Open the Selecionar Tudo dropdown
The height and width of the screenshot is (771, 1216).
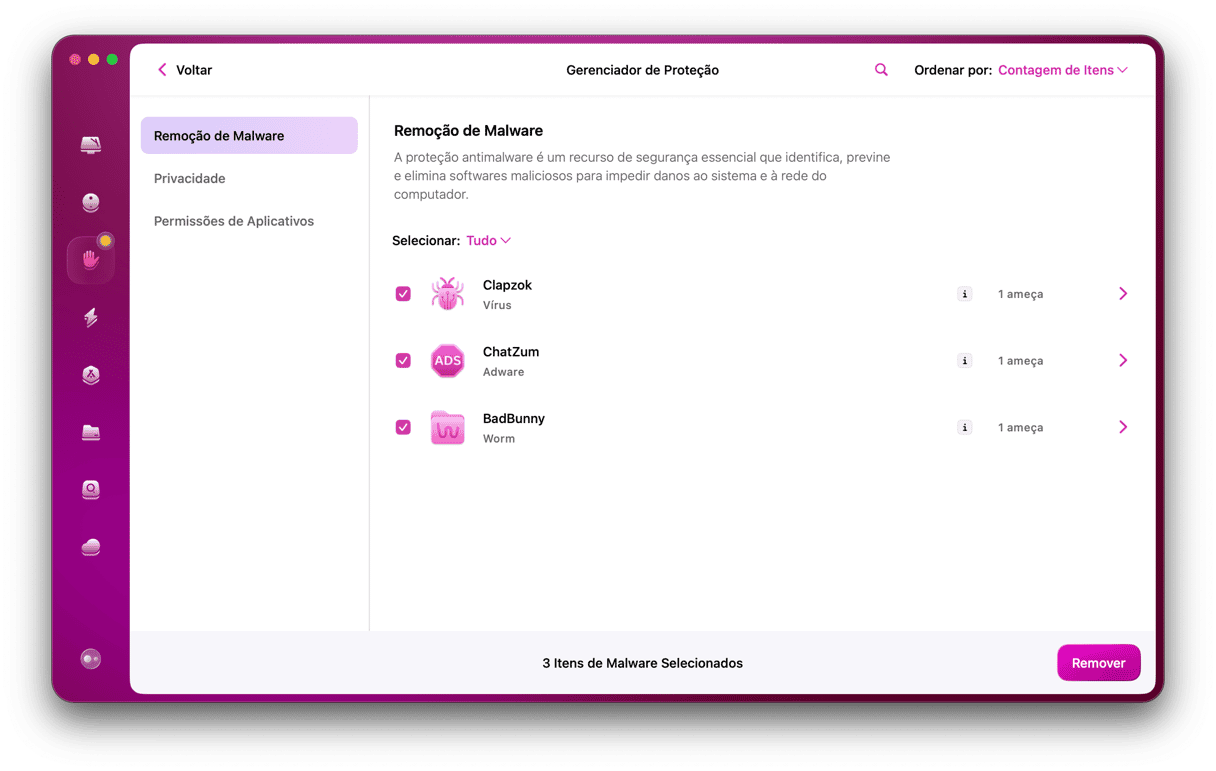click(x=488, y=241)
